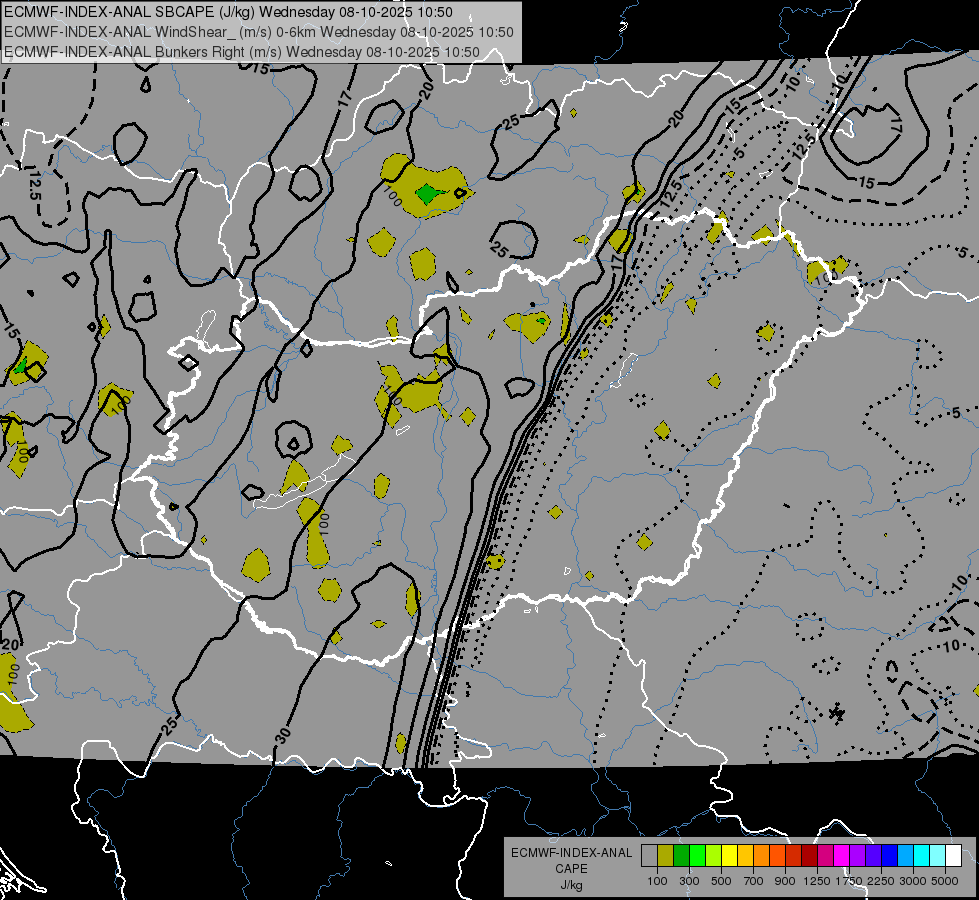Click the orange swatch above 700 label

pos(762,855)
